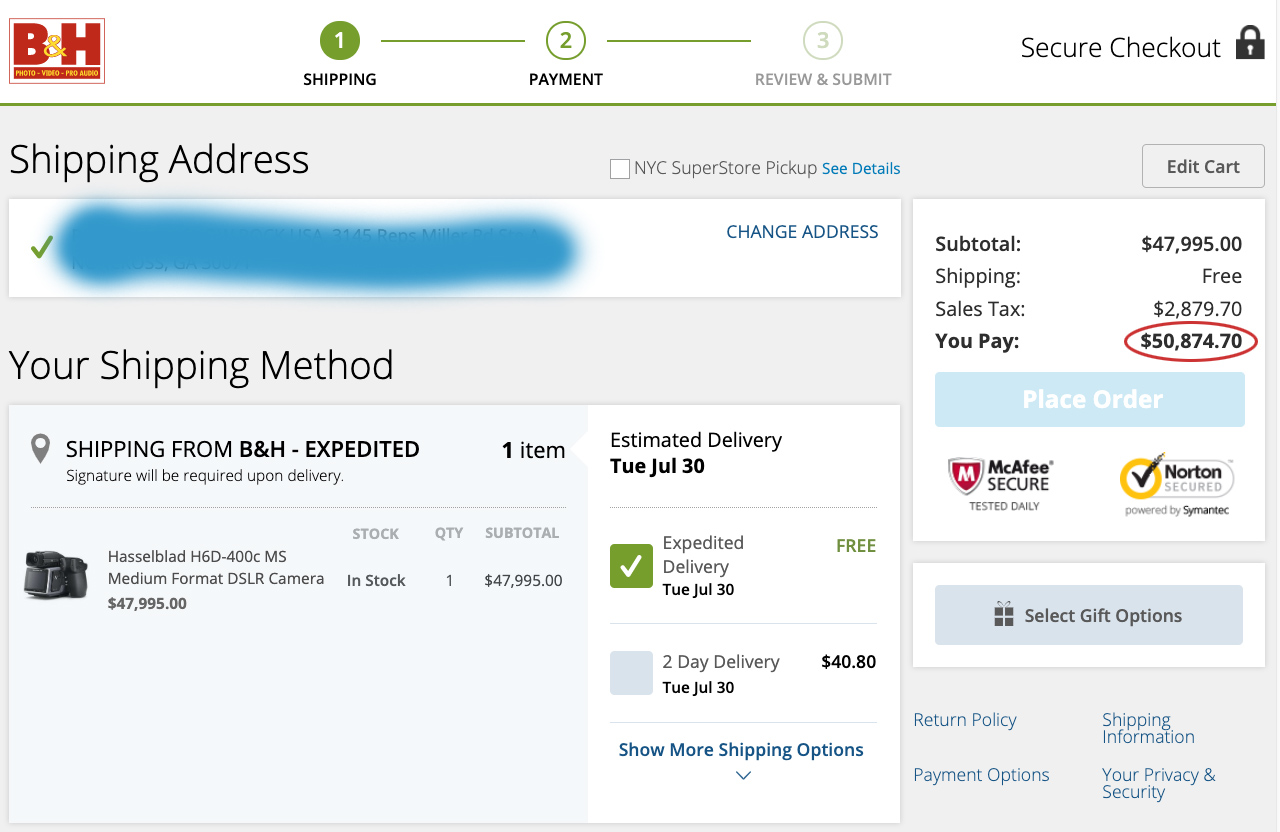Go to step 2 Payment
The image size is (1280, 832).
pyautogui.click(x=565, y=42)
